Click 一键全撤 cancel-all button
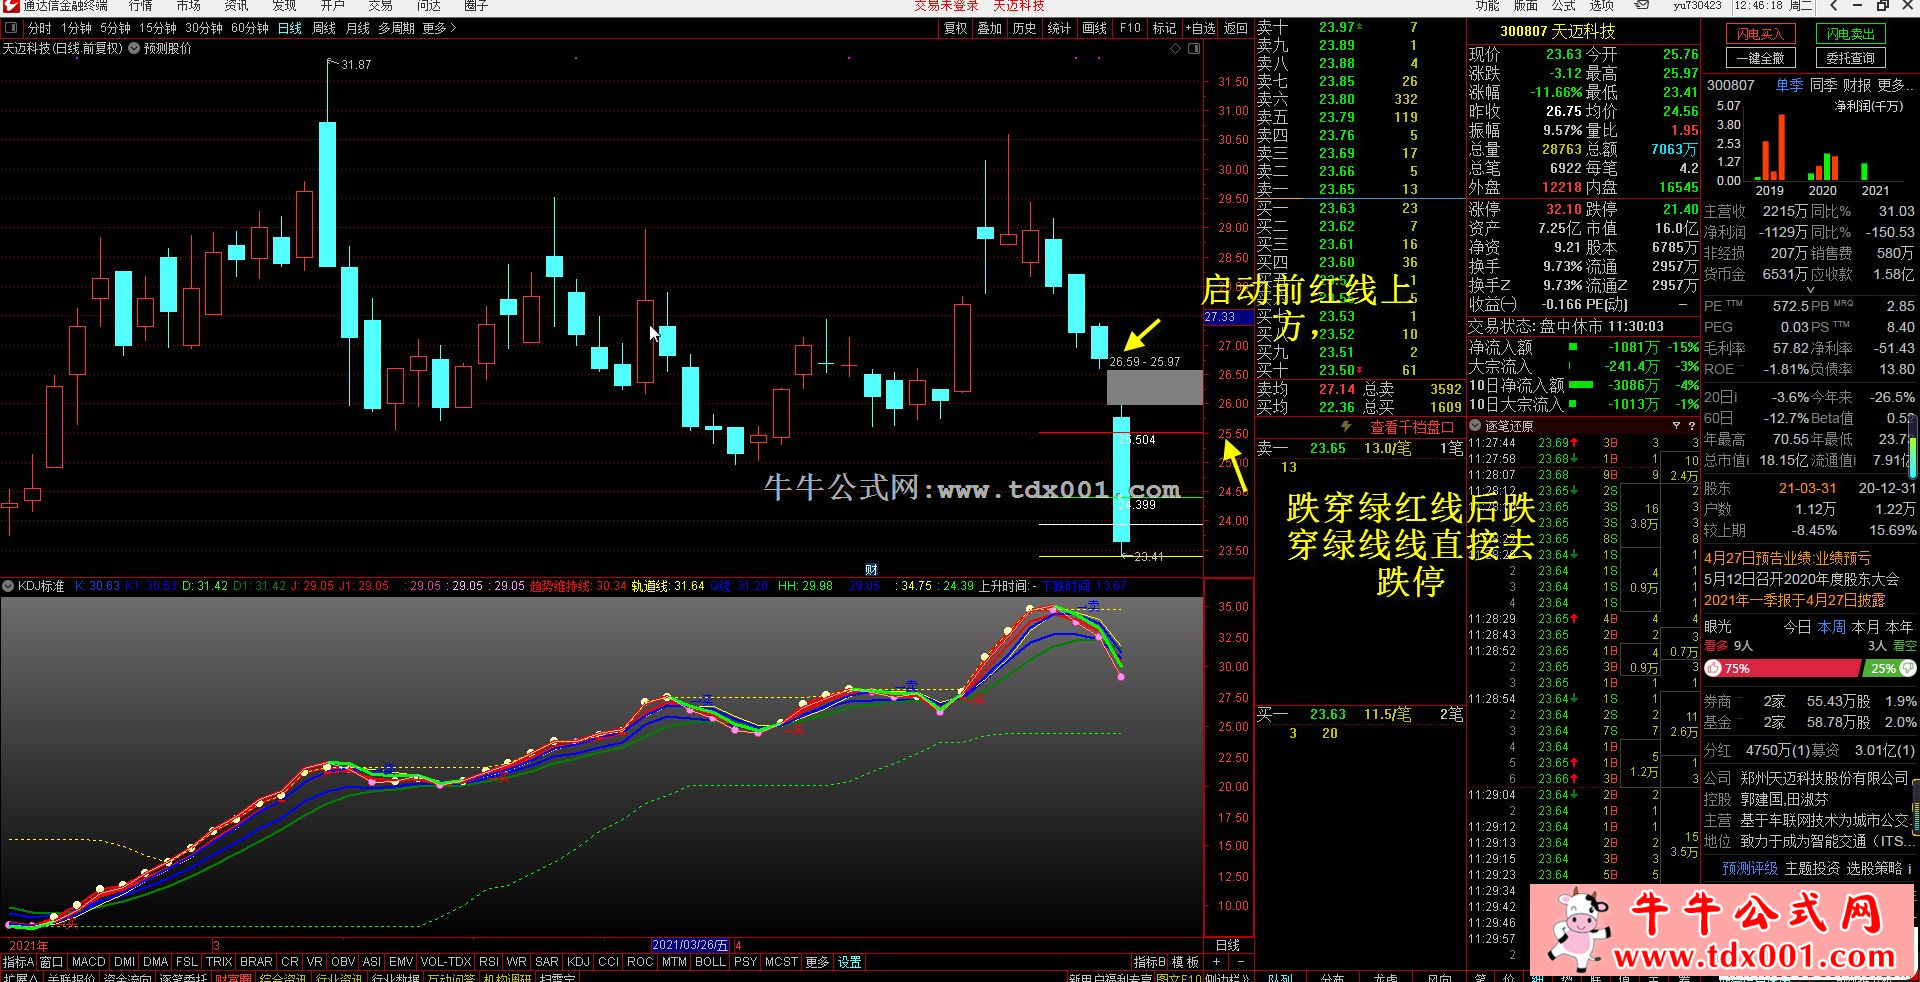 1760,58
